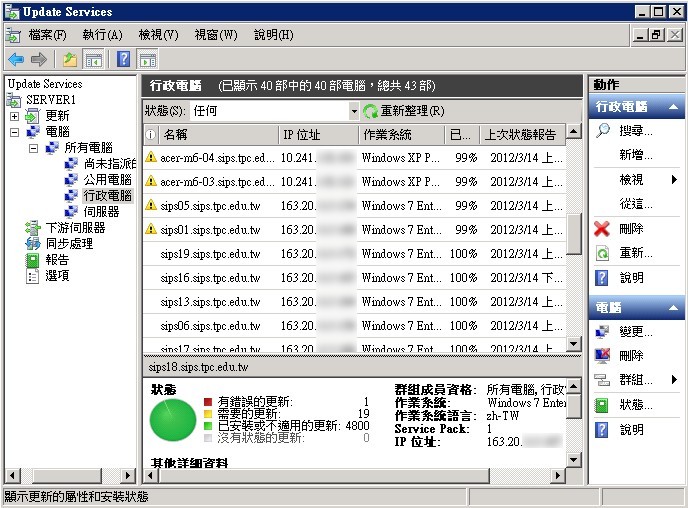The image size is (688, 508).
Task: Click the Back arrow toolbar icon
Action: (16, 59)
